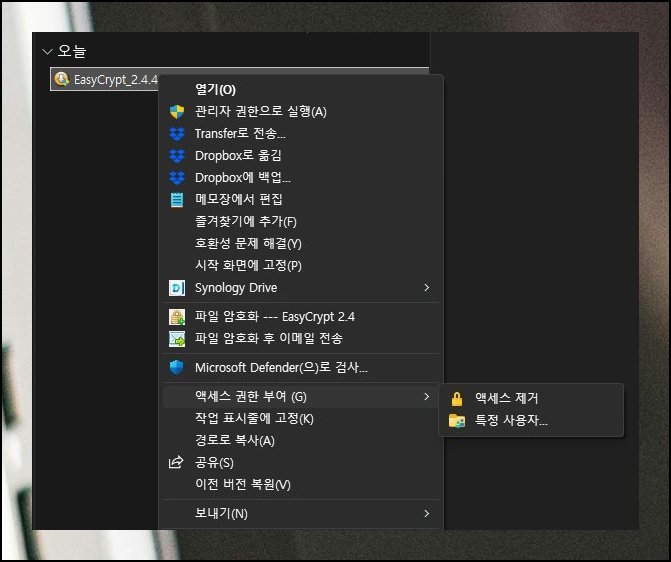Open 액세스 권한 부여 (G) item
Viewport: 671px width, 562px height.
coord(301,396)
